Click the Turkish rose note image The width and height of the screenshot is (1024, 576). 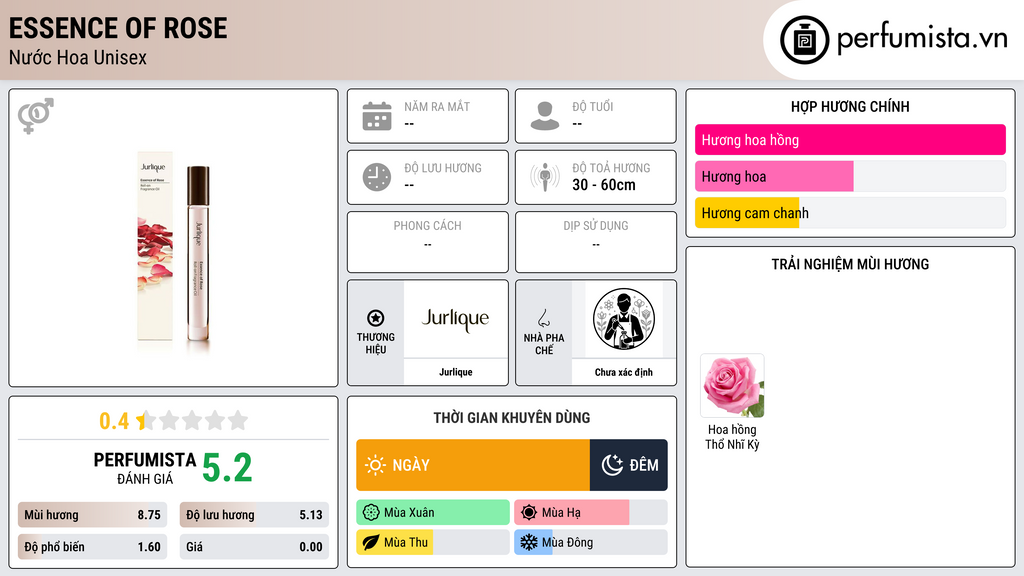coord(732,386)
